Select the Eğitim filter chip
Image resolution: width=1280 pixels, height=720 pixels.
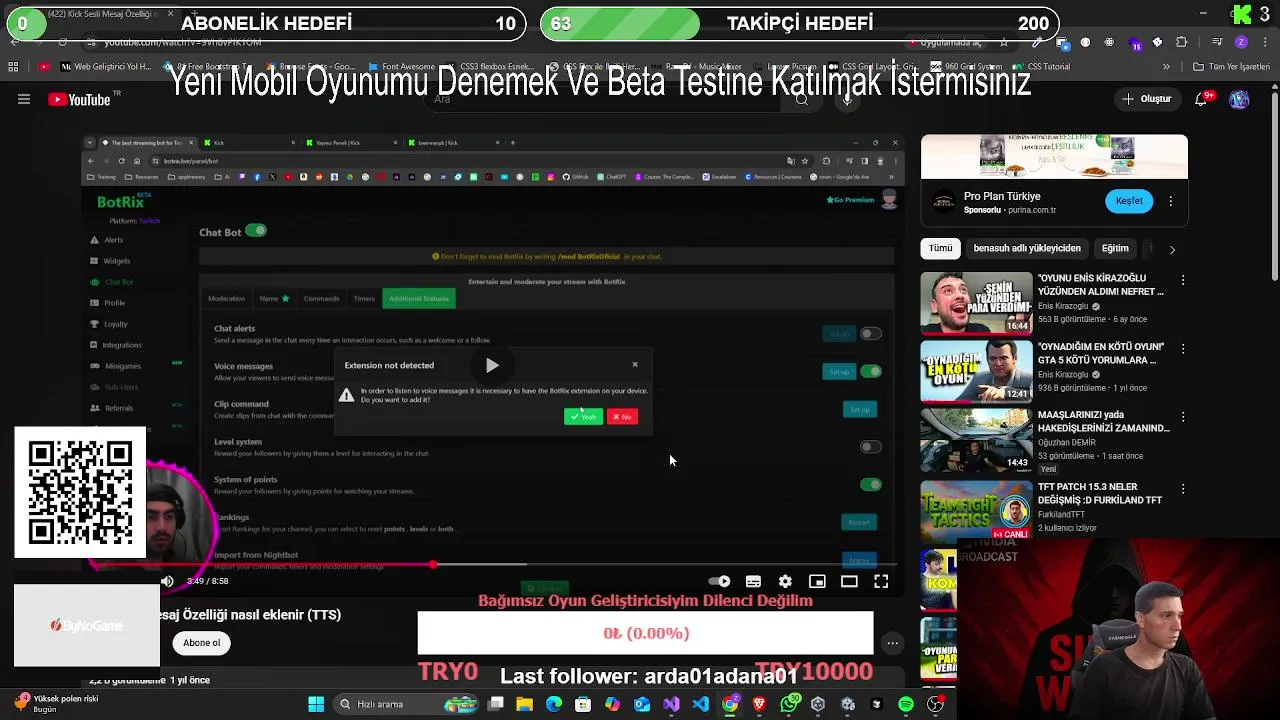coord(1115,248)
